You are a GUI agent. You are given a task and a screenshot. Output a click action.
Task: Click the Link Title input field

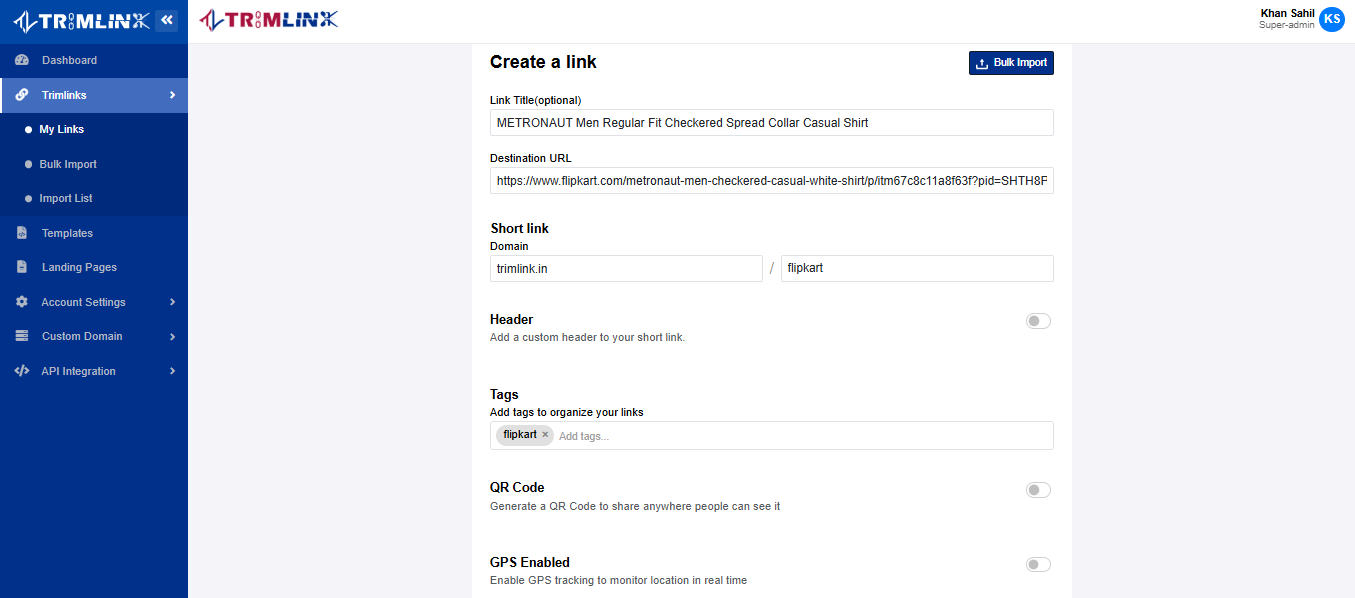[772, 122]
